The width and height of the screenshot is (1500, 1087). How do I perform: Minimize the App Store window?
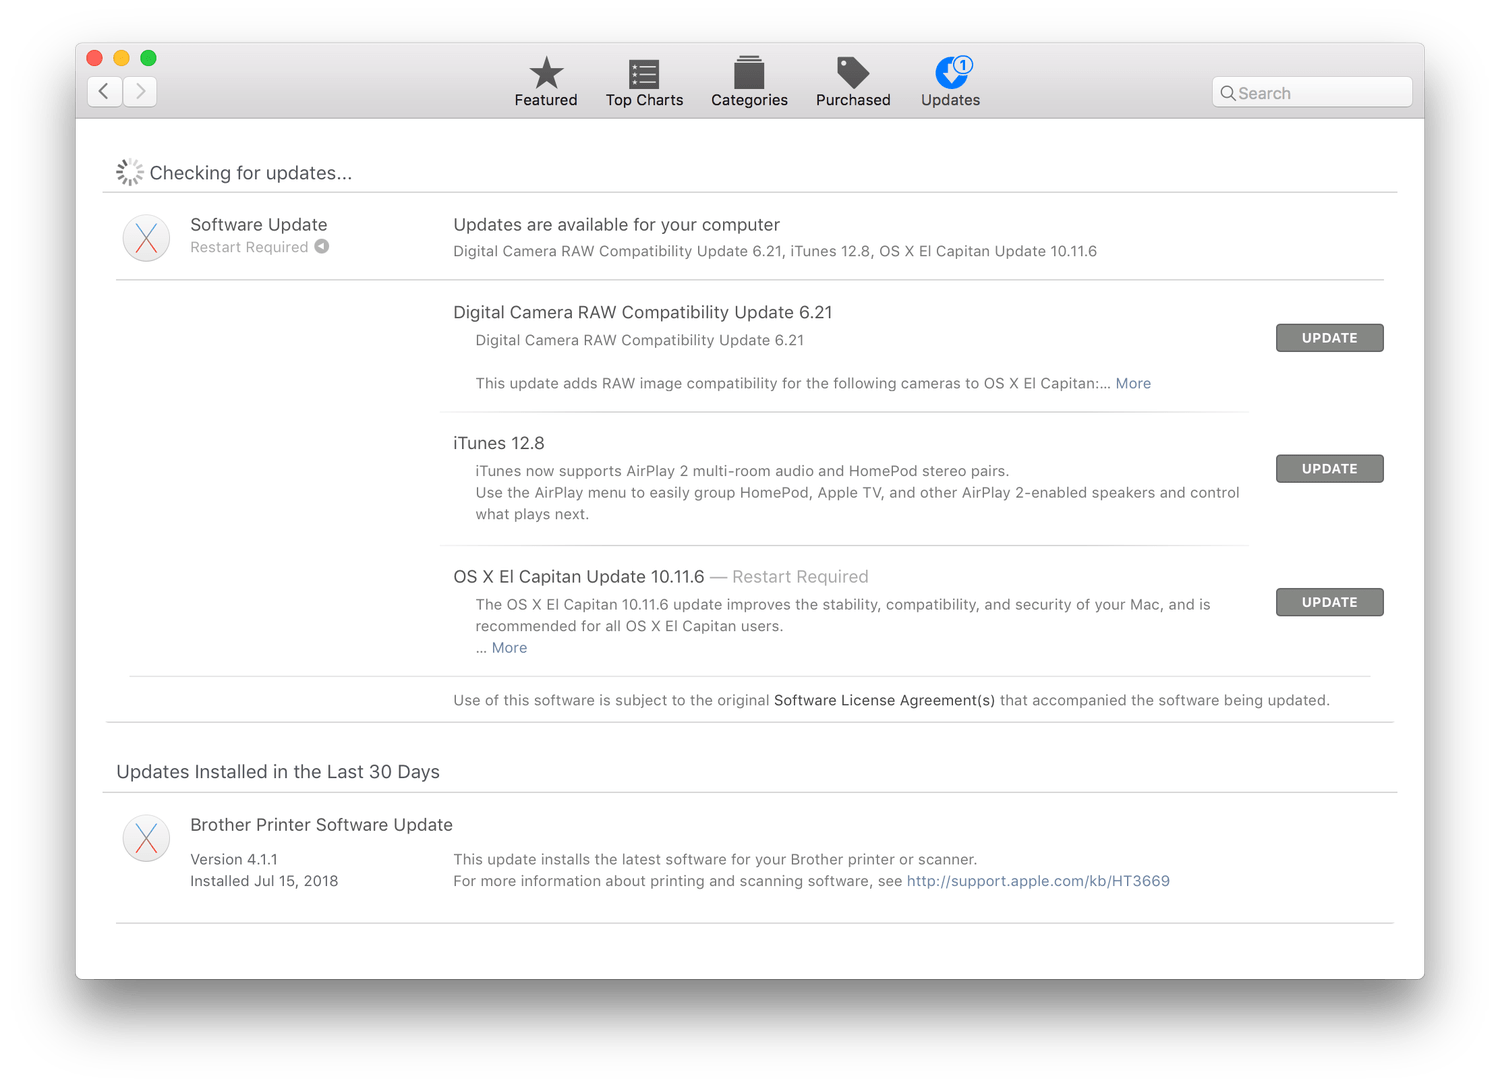pos(121,58)
